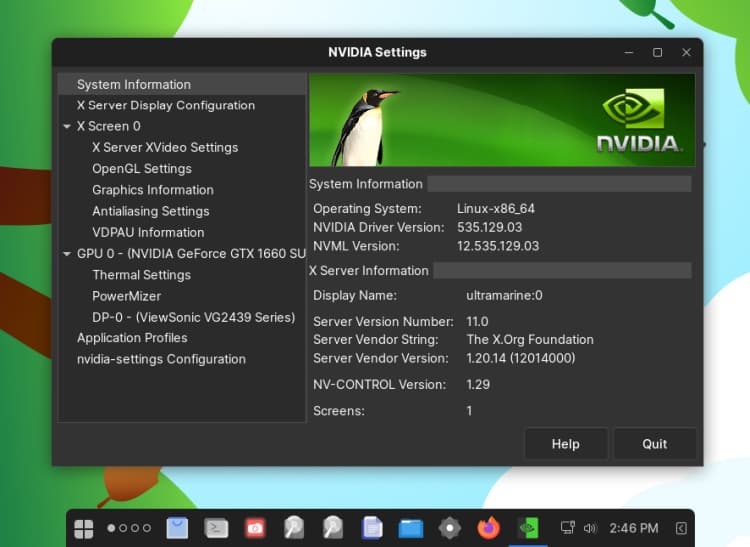
Task: Open the side panel arrow icon in tray
Action: (681, 528)
